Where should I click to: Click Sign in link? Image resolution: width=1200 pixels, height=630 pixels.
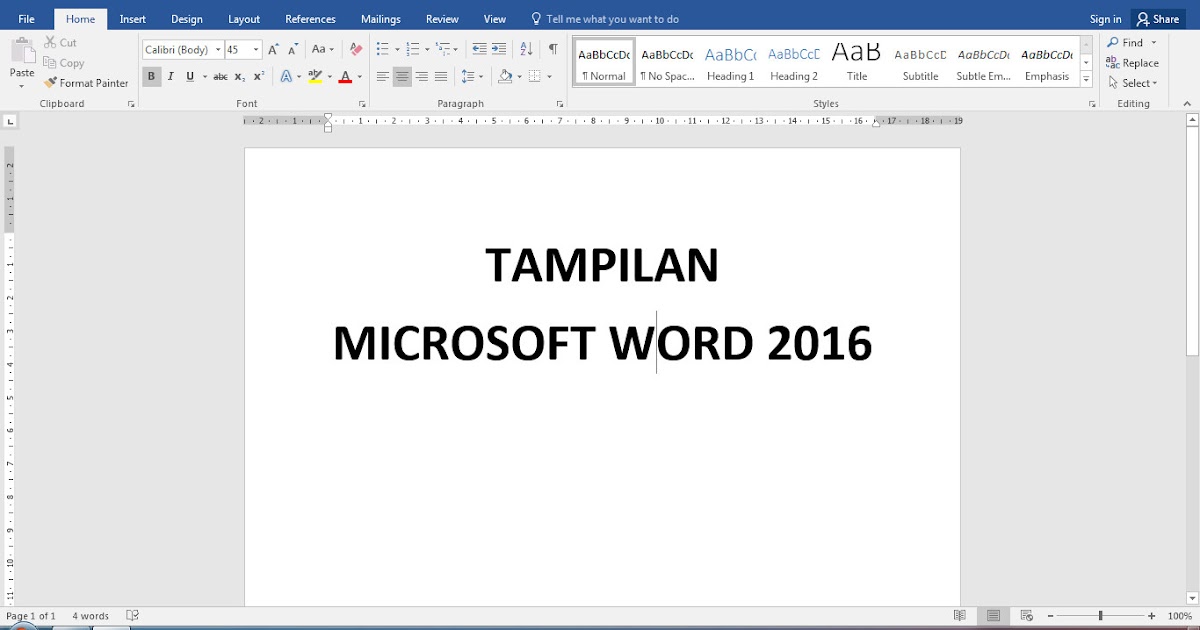(x=1105, y=19)
